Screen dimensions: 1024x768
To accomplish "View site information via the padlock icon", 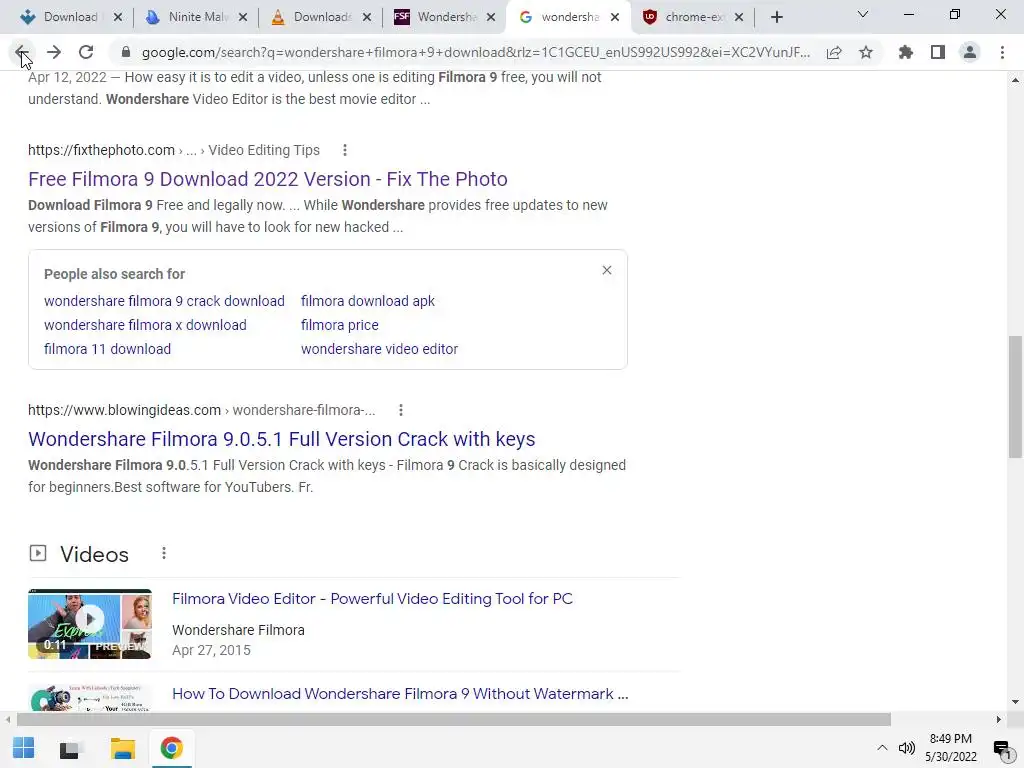I will coord(126,52).
